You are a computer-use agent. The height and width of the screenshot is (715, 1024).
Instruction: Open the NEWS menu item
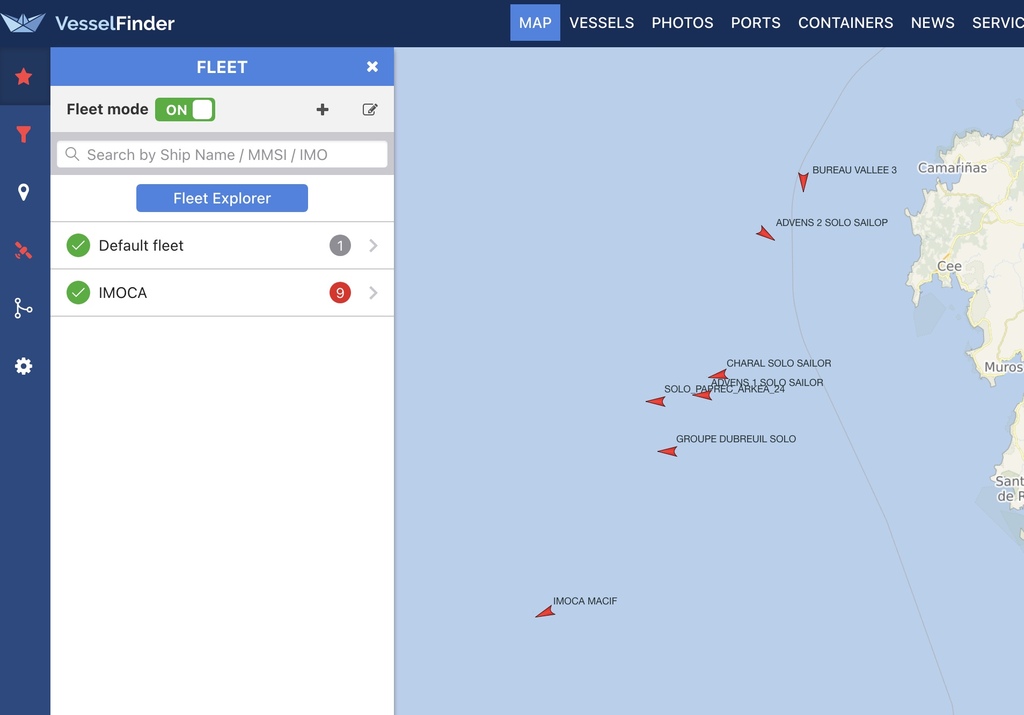pyautogui.click(x=933, y=23)
